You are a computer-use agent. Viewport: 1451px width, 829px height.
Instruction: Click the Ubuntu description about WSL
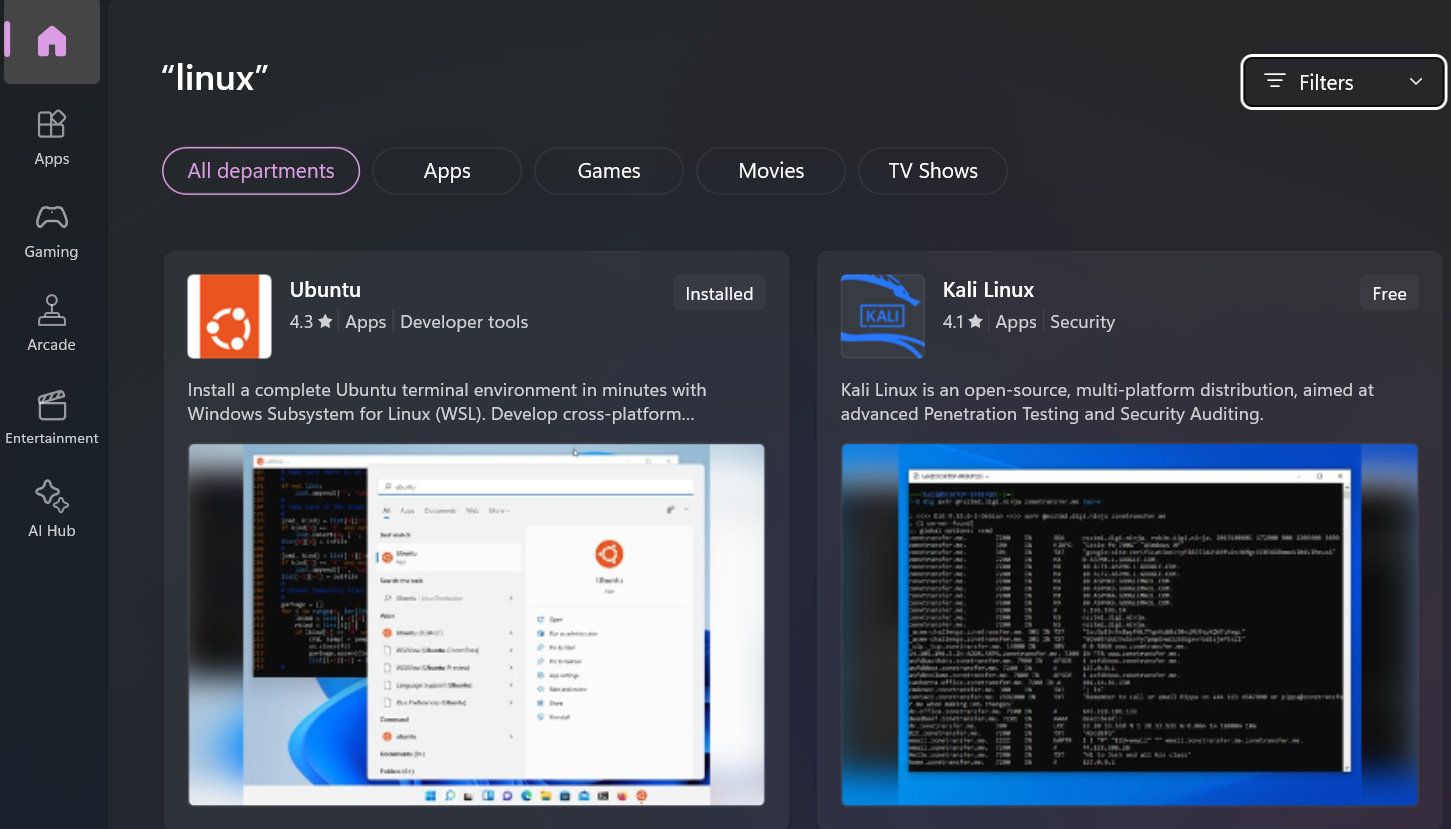(x=447, y=402)
